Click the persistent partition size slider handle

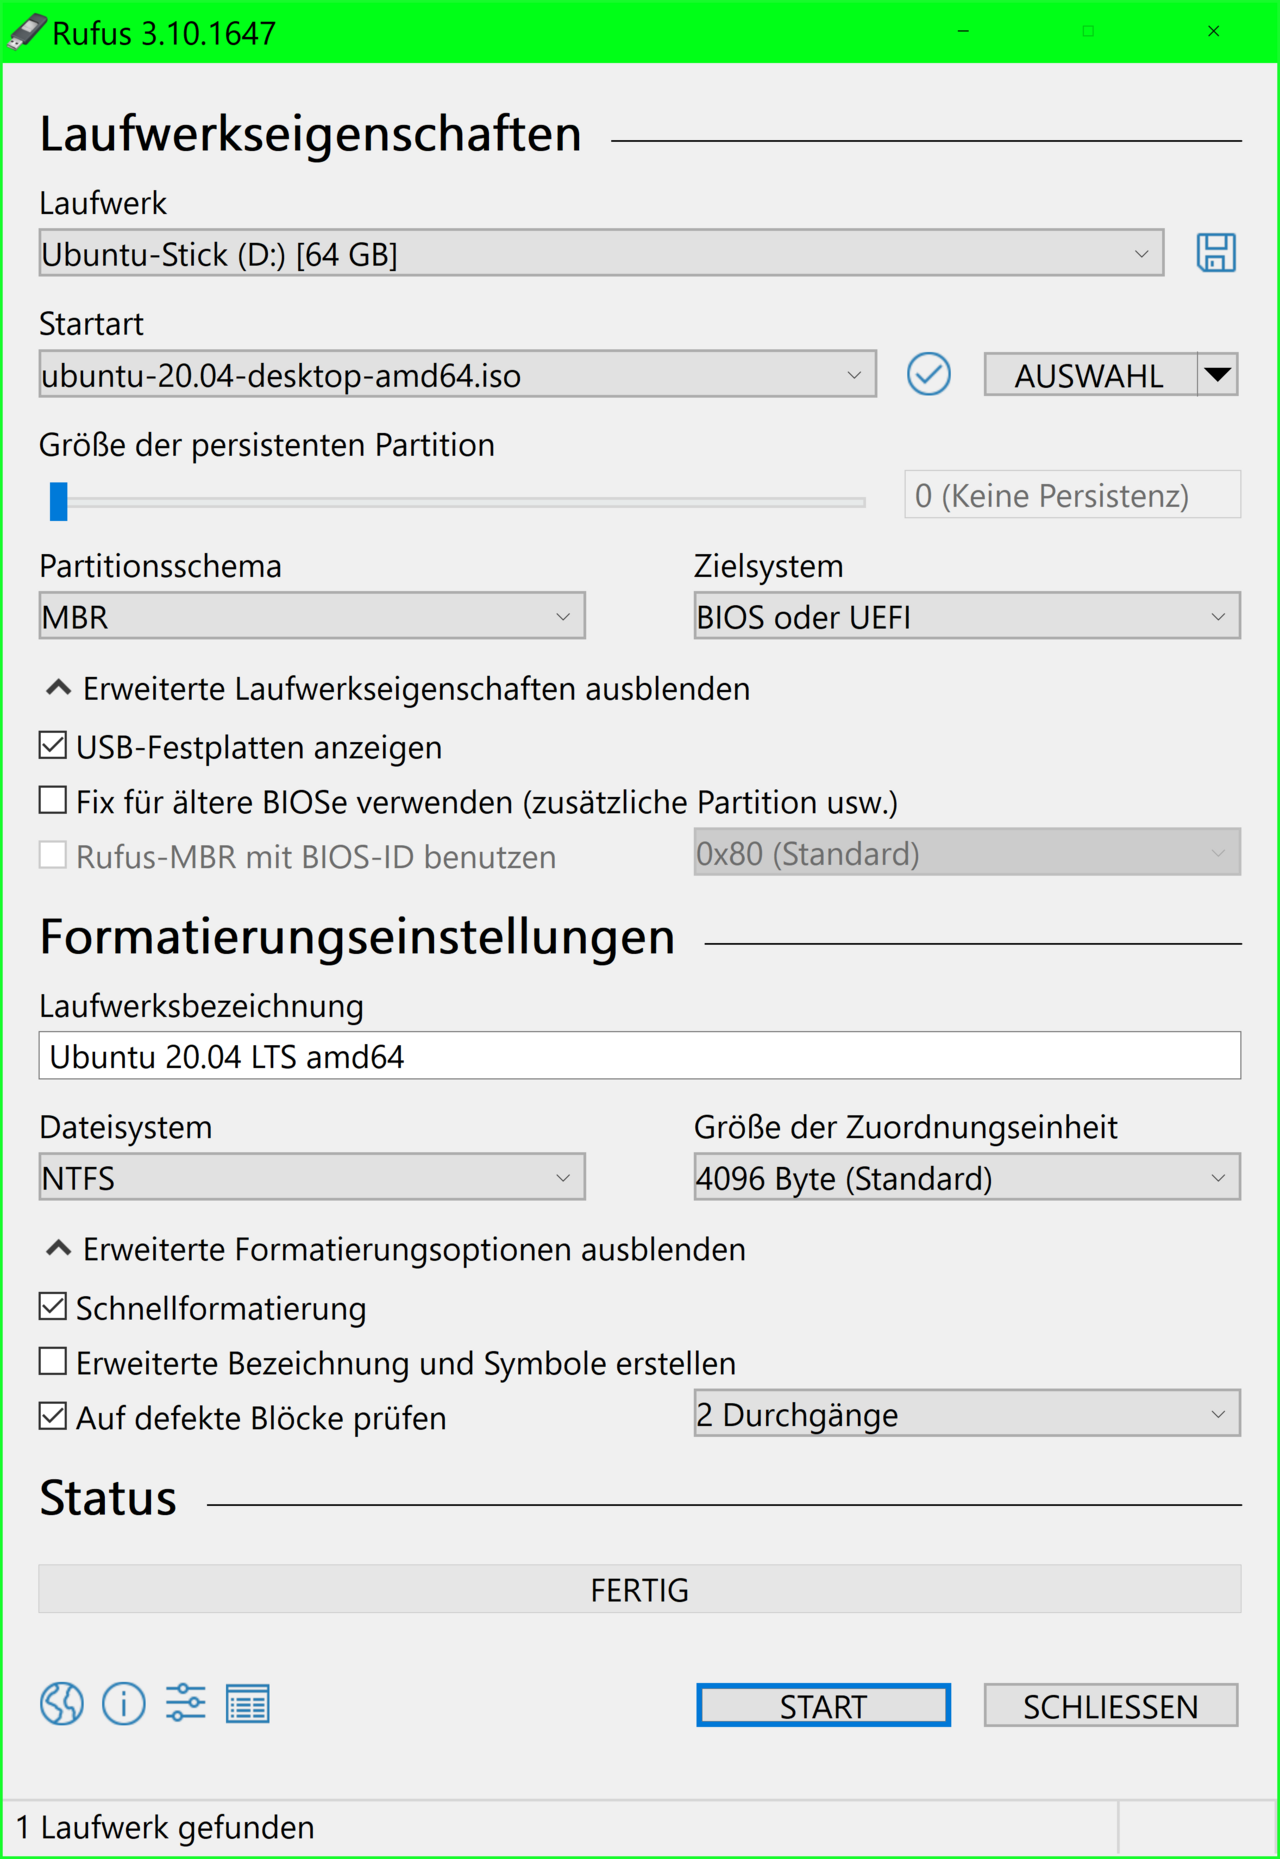pyautogui.click(x=59, y=501)
